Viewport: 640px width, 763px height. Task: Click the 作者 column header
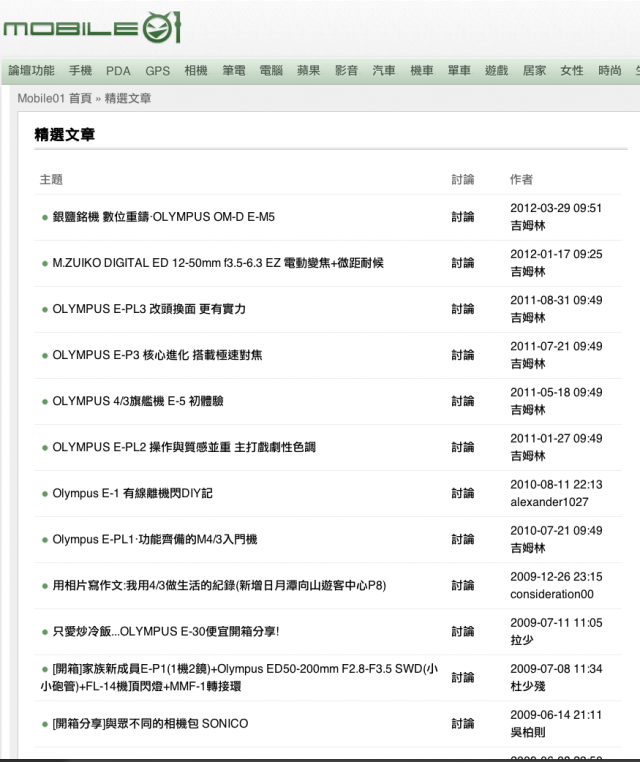coord(521,180)
